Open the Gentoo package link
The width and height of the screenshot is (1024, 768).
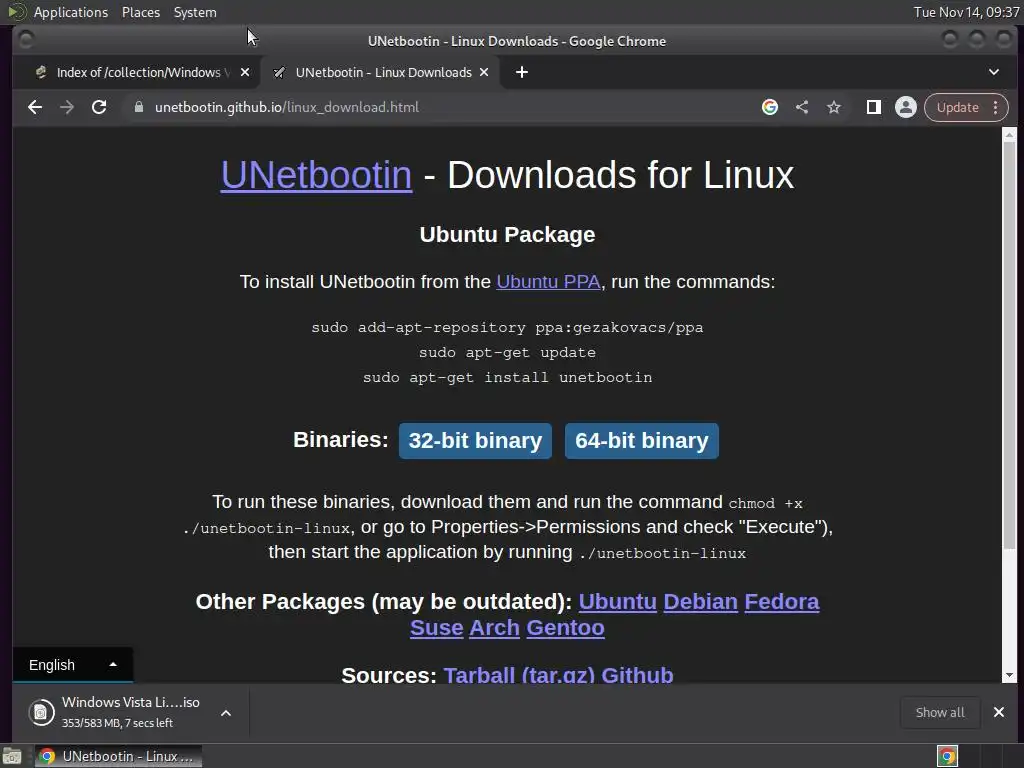[566, 628]
